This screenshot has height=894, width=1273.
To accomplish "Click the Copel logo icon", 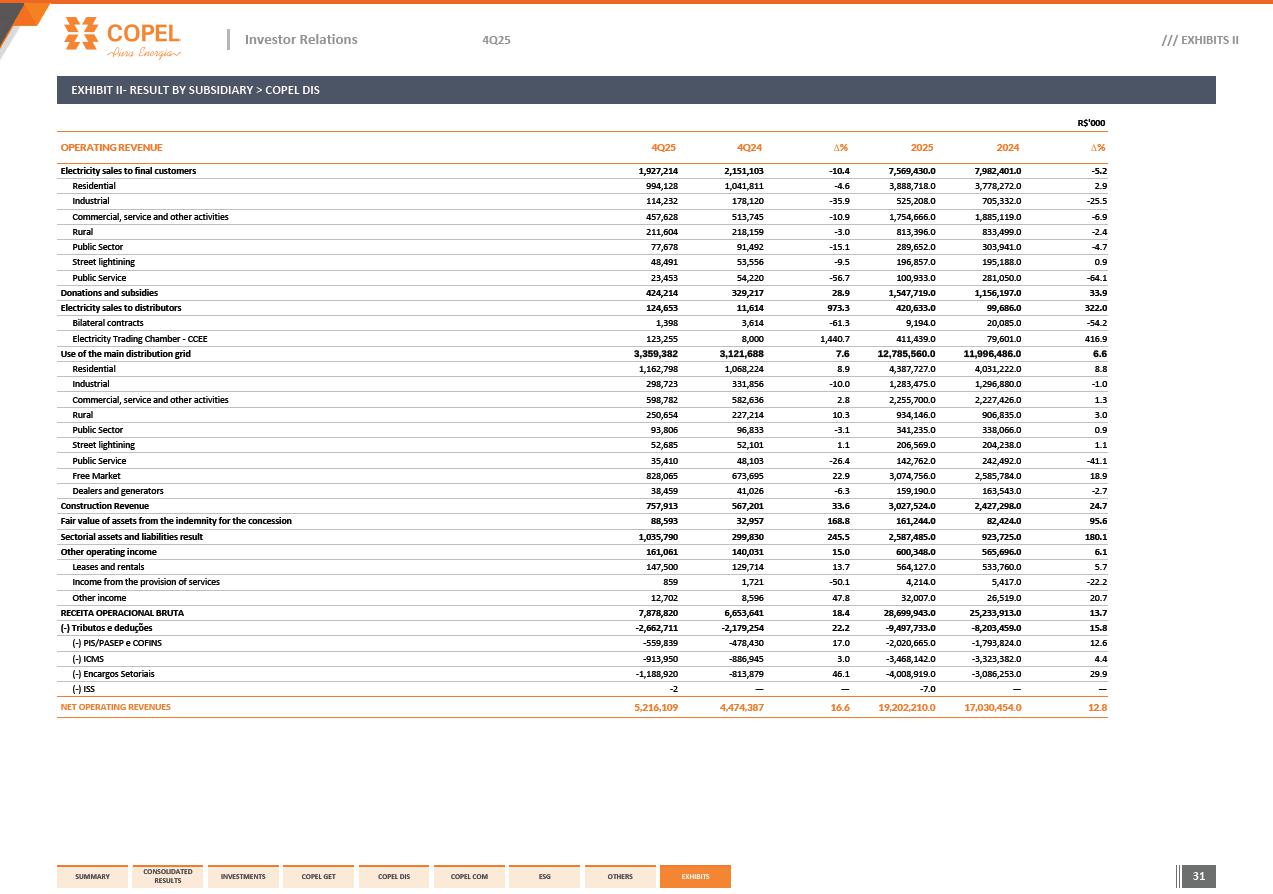I will coord(82,33).
